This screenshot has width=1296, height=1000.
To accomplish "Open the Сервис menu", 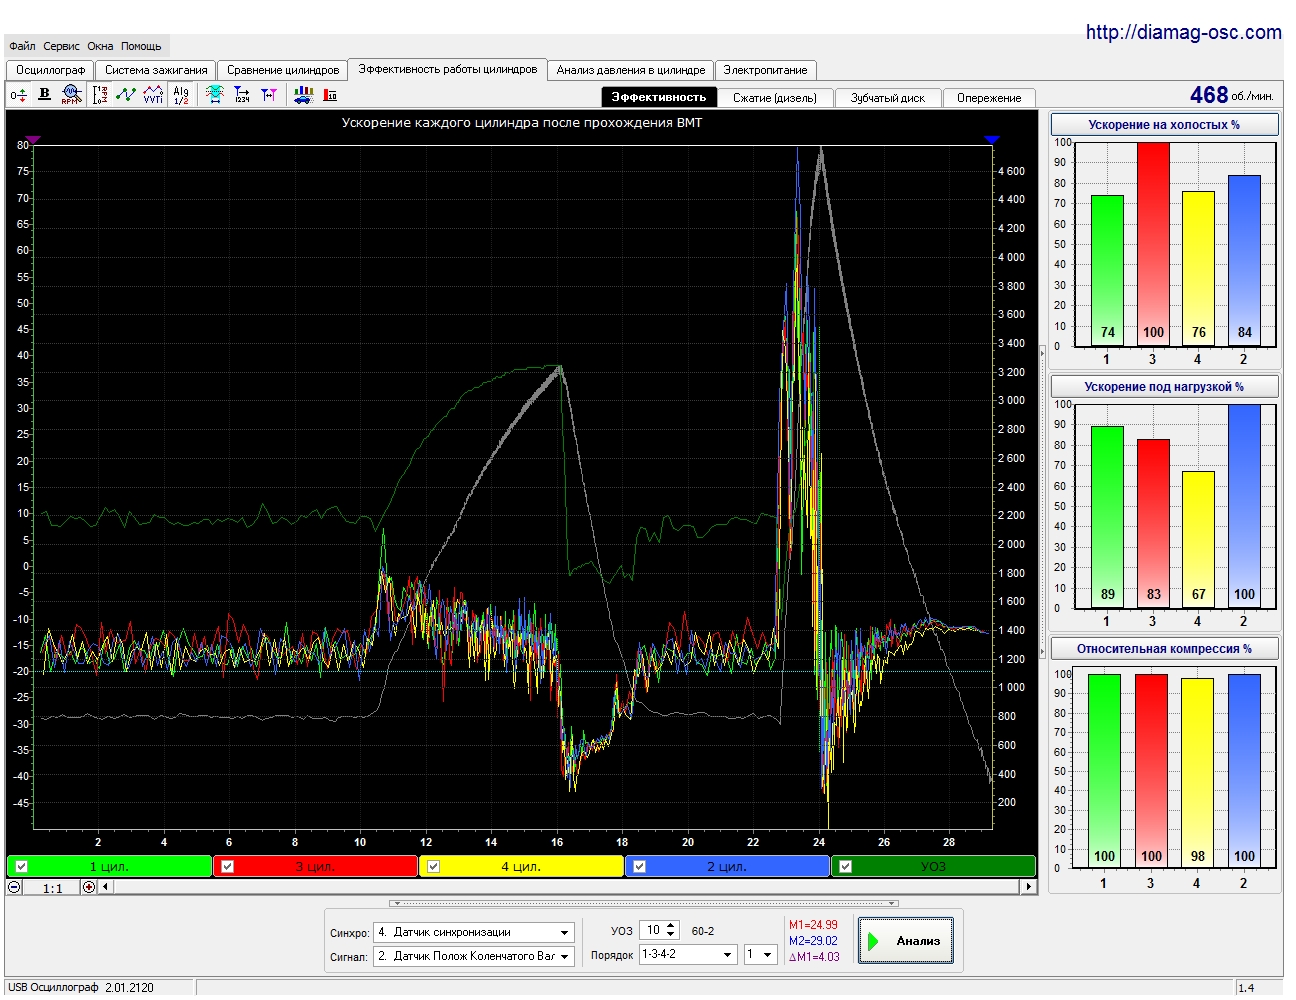I will 61,46.
